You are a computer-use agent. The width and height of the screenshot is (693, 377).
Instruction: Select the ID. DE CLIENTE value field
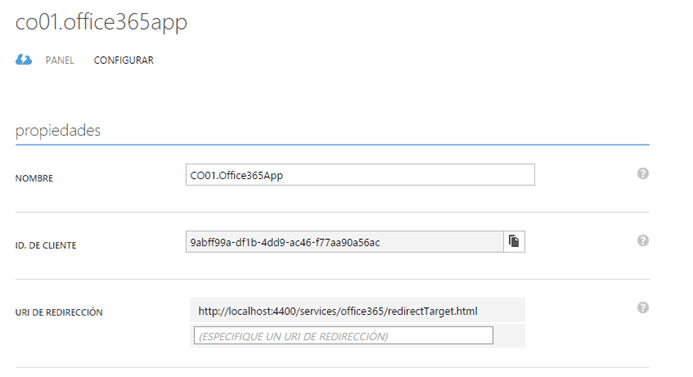(x=344, y=242)
